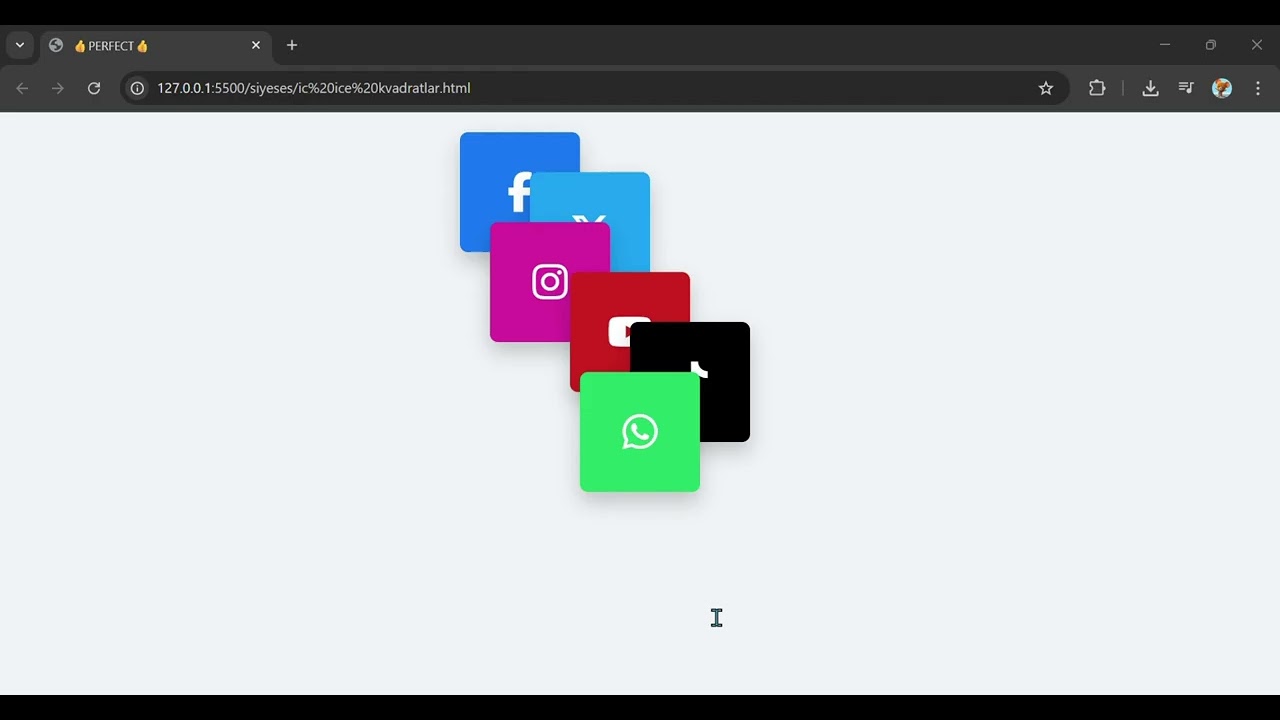Select the PERFECT tab
This screenshot has height=720, width=1280.
(155, 46)
